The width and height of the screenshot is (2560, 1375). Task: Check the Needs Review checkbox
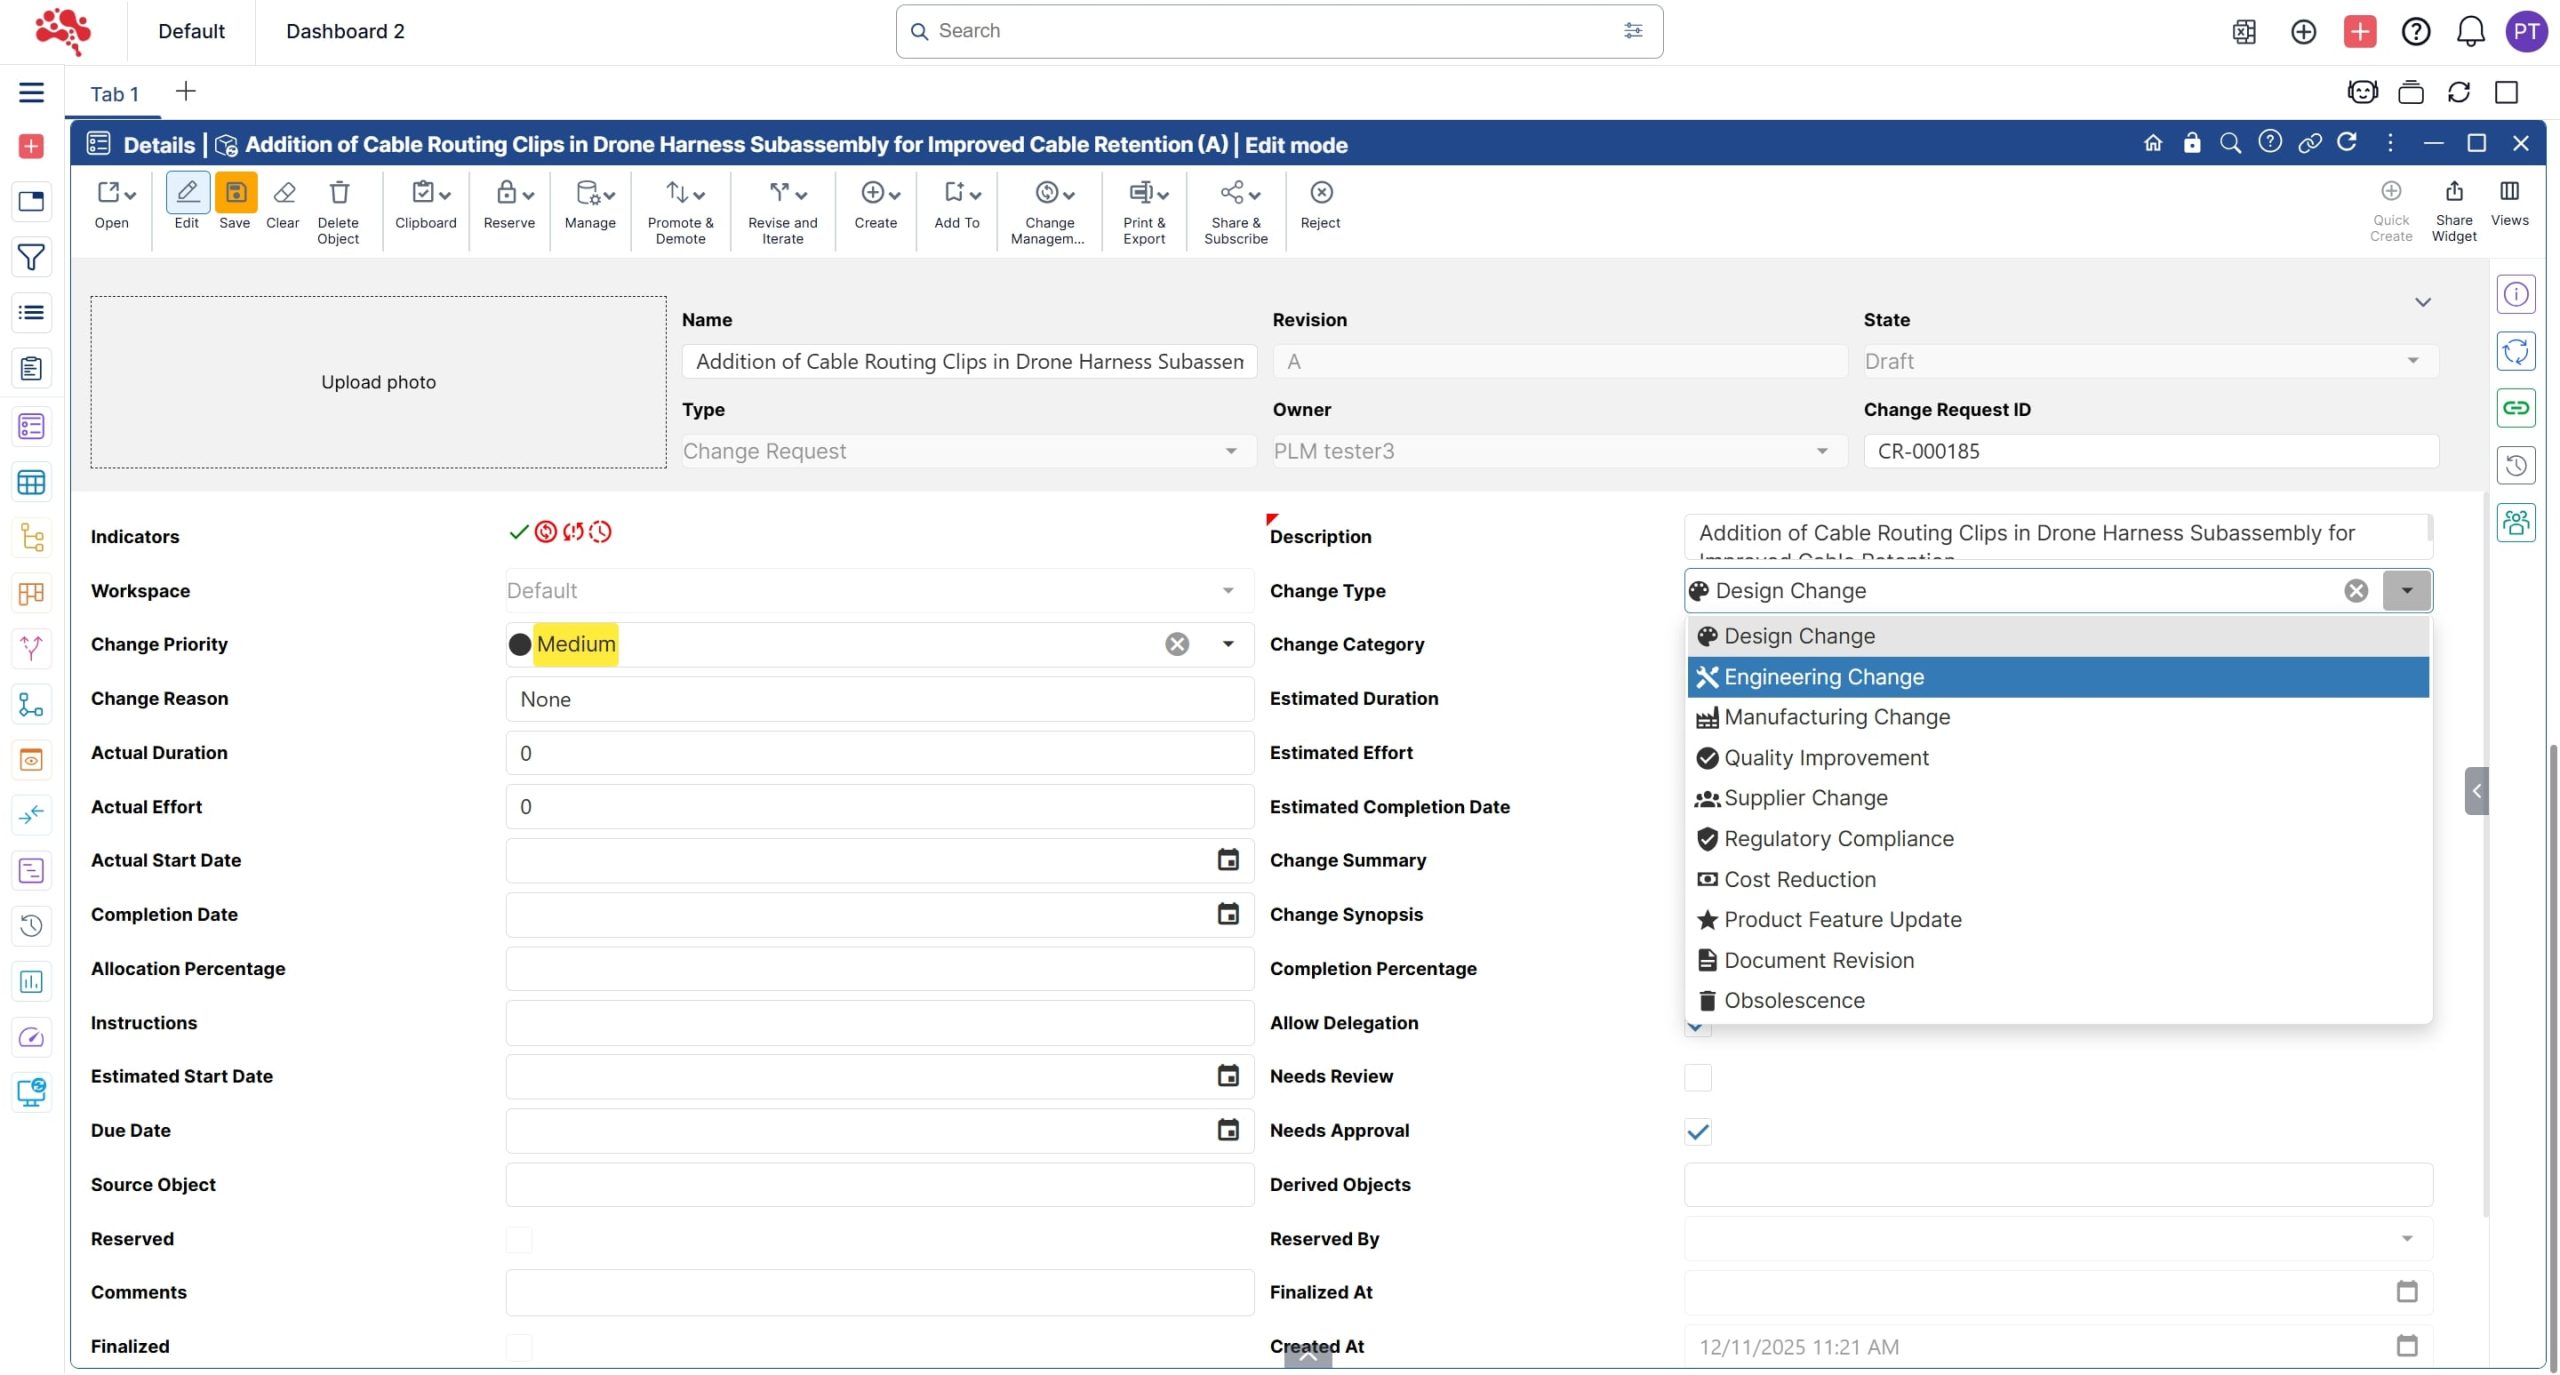pyautogui.click(x=1697, y=1077)
